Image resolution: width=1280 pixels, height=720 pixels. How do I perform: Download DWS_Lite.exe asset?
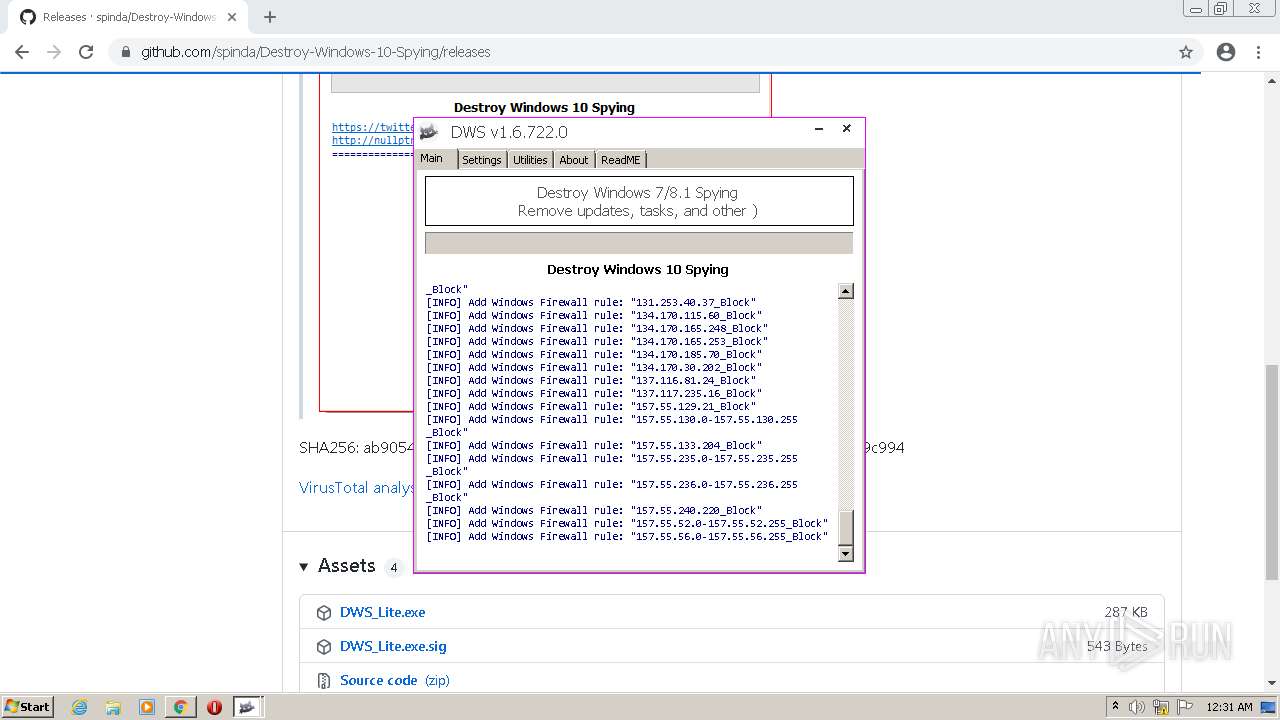click(382, 612)
